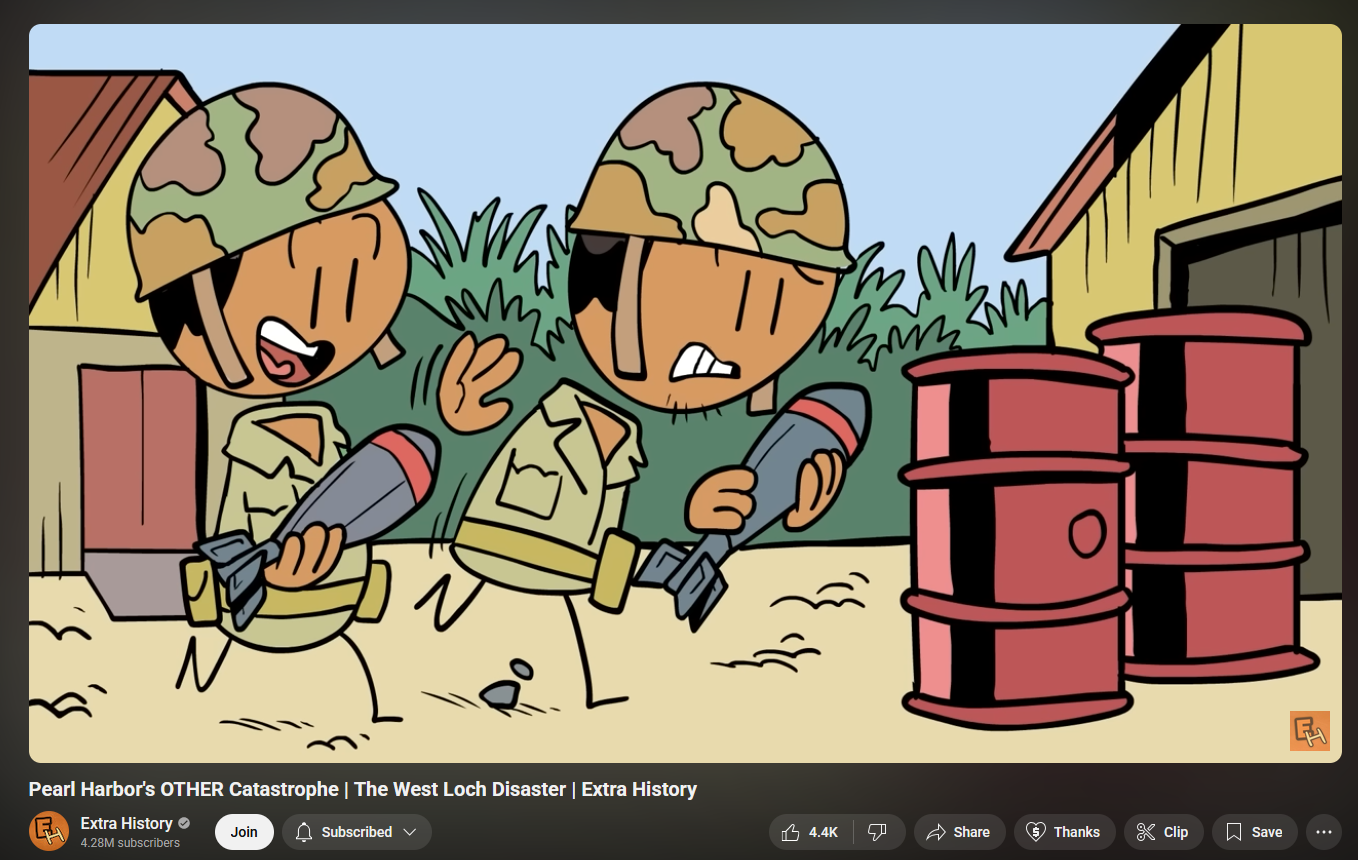Open the three-dot more actions menu
The width and height of the screenshot is (1358, 860).
[x=1324, y=832]
